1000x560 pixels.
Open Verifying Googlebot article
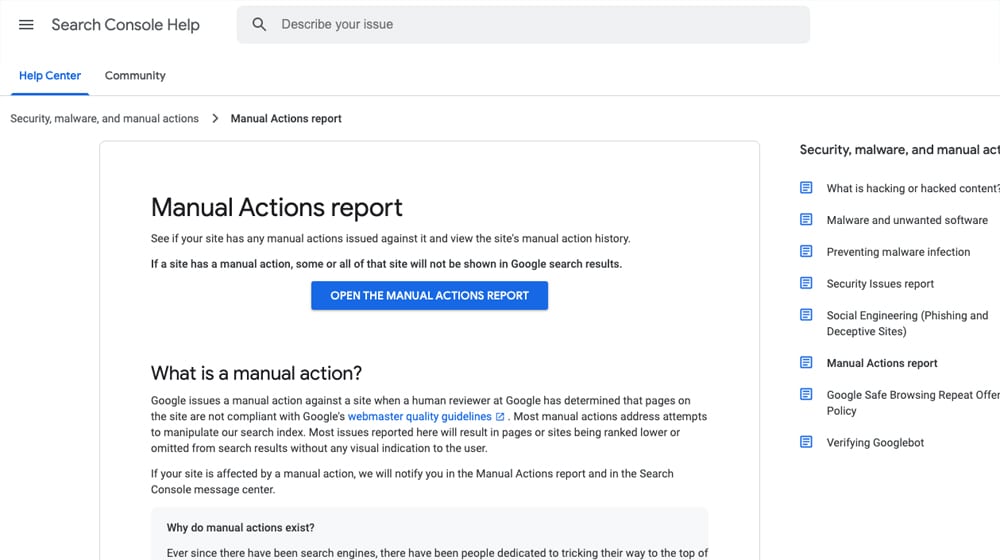click(875, 443)
